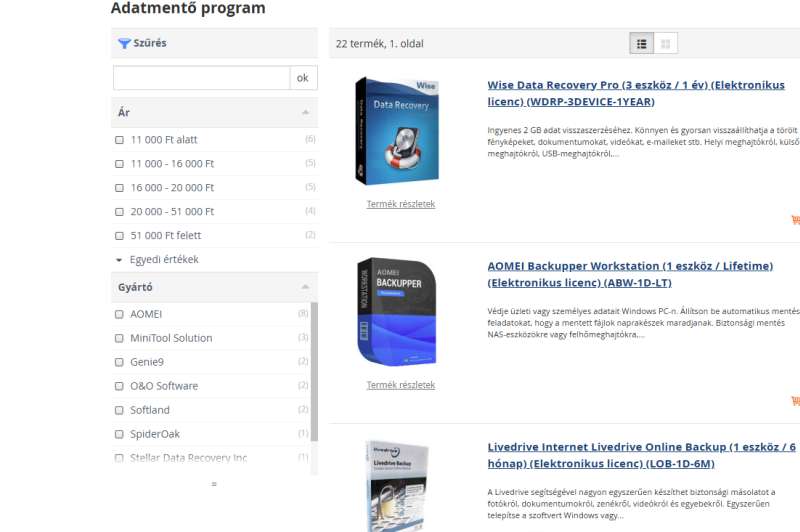Select the MiniTool Solution checkbox
The height and width of the screenshot is (532, 800).
[120, 338]
